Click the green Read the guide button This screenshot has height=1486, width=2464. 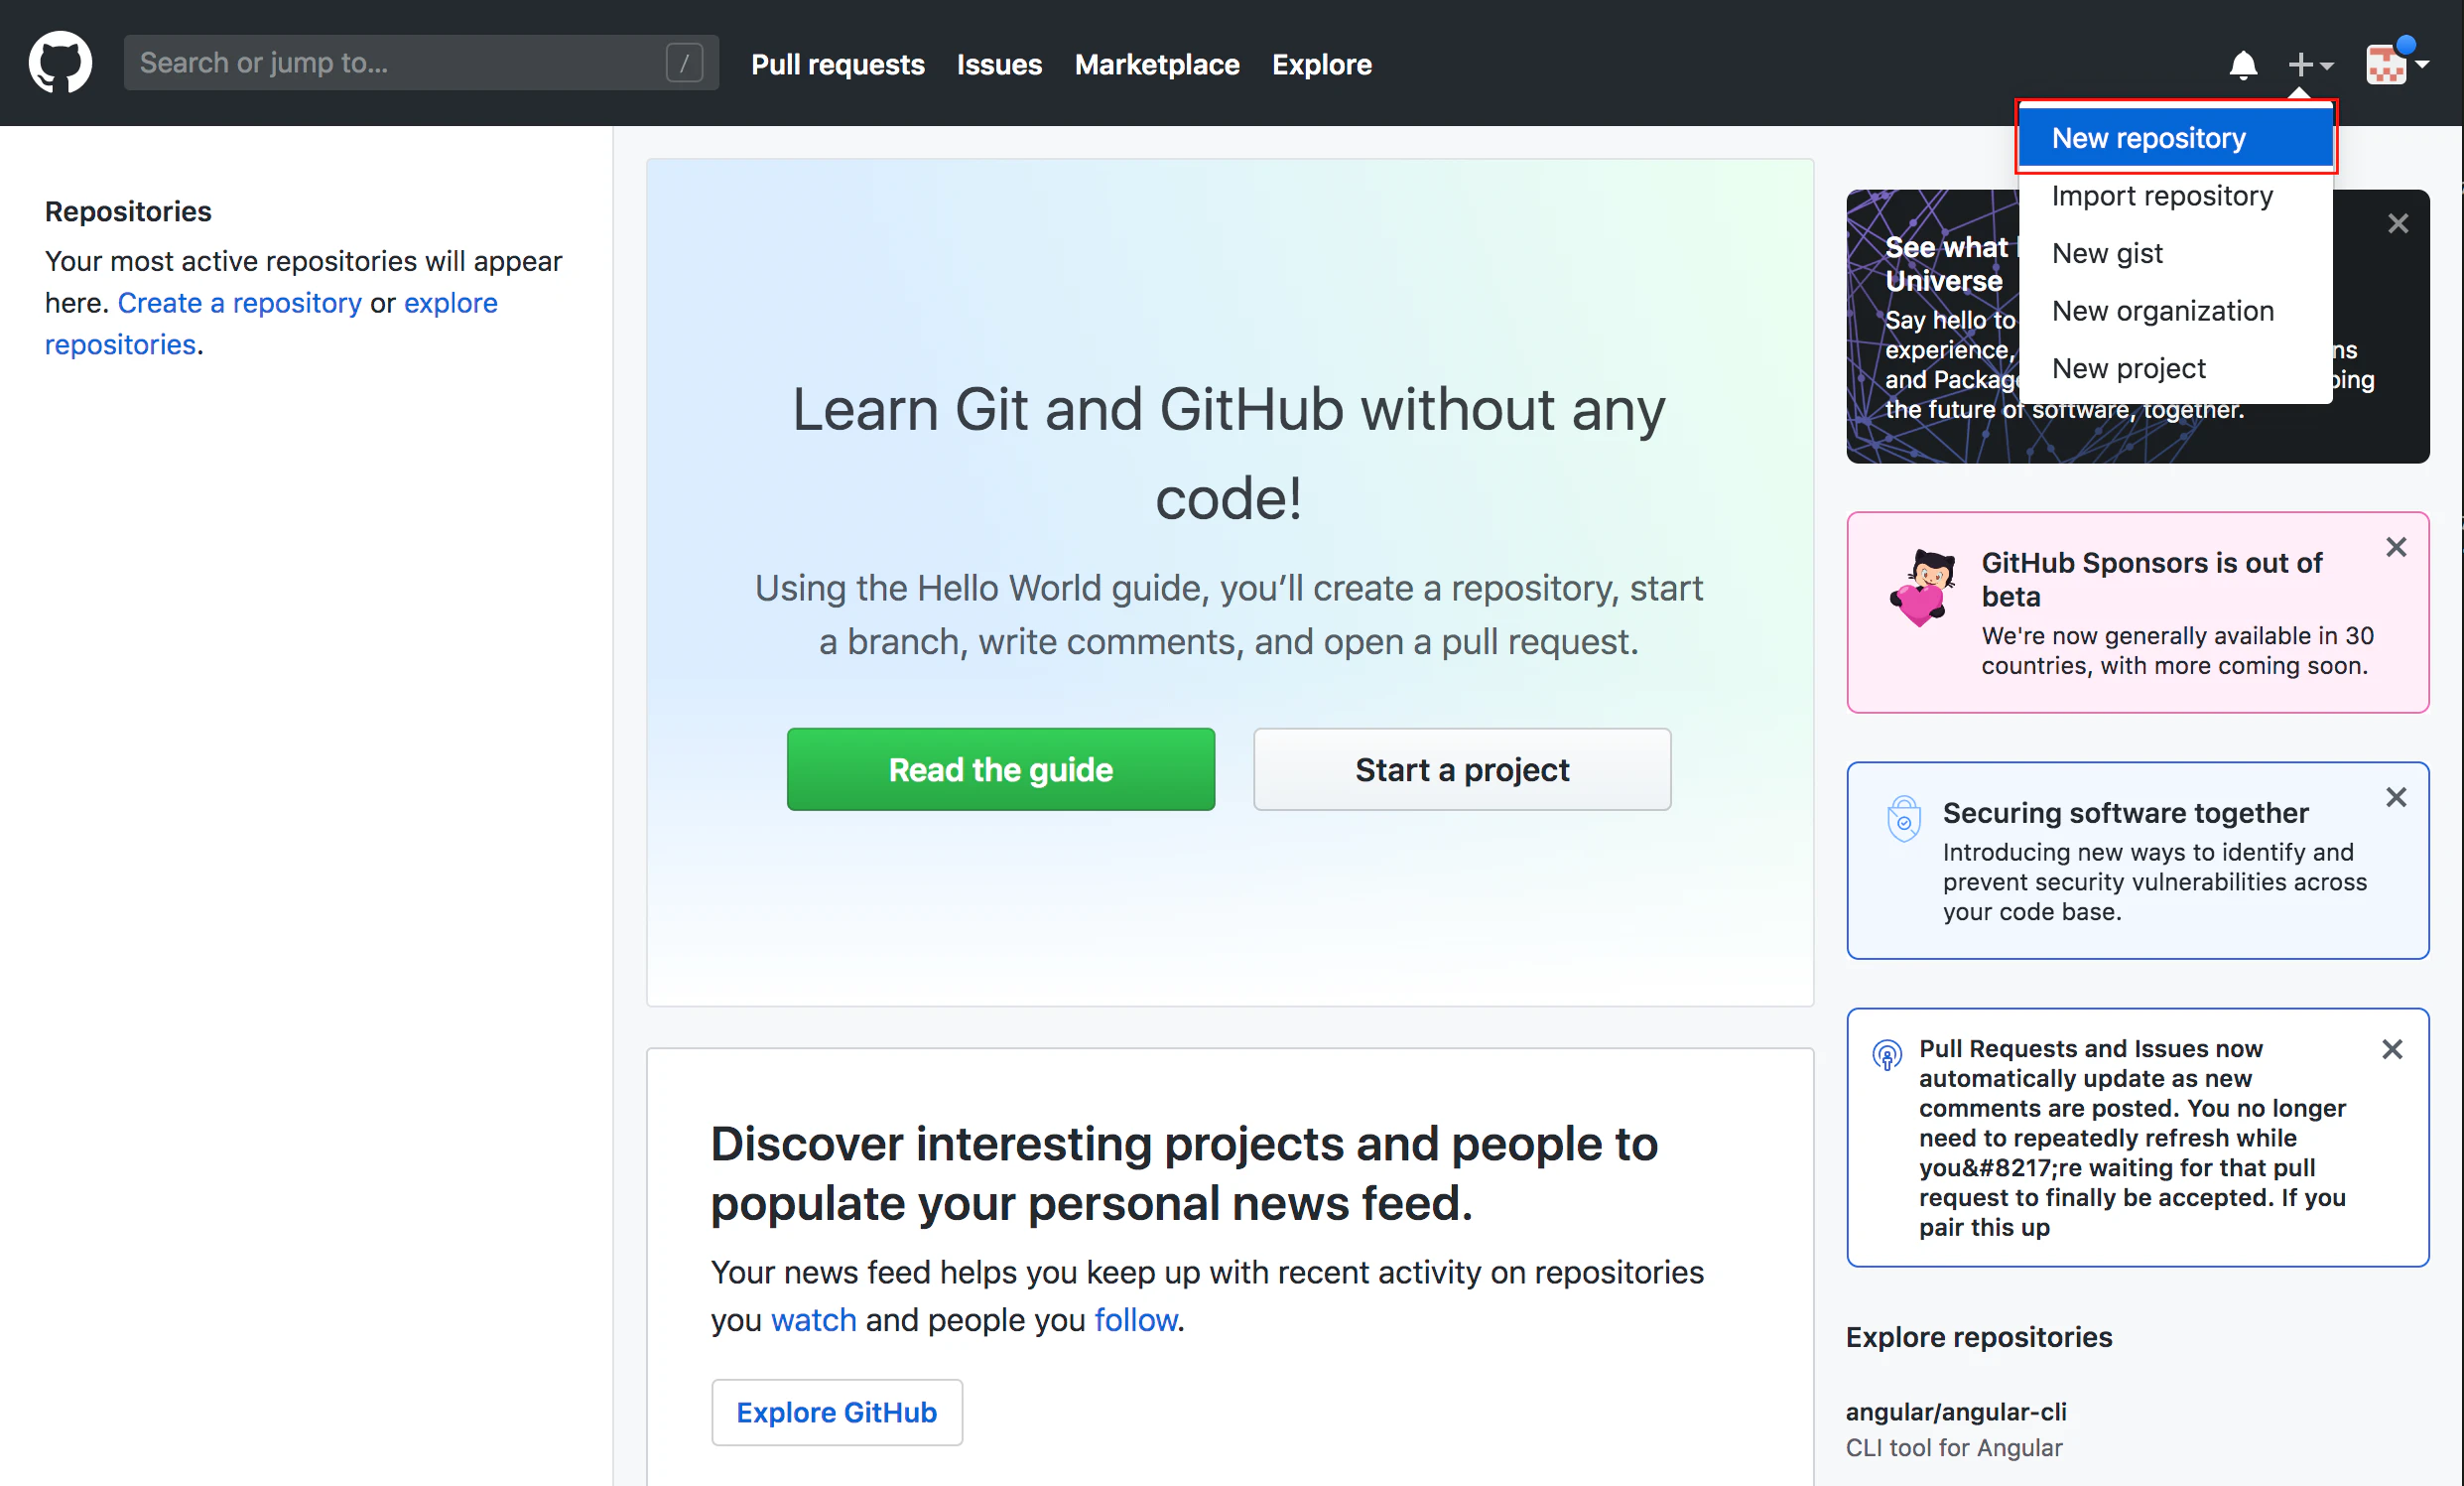1001,769
